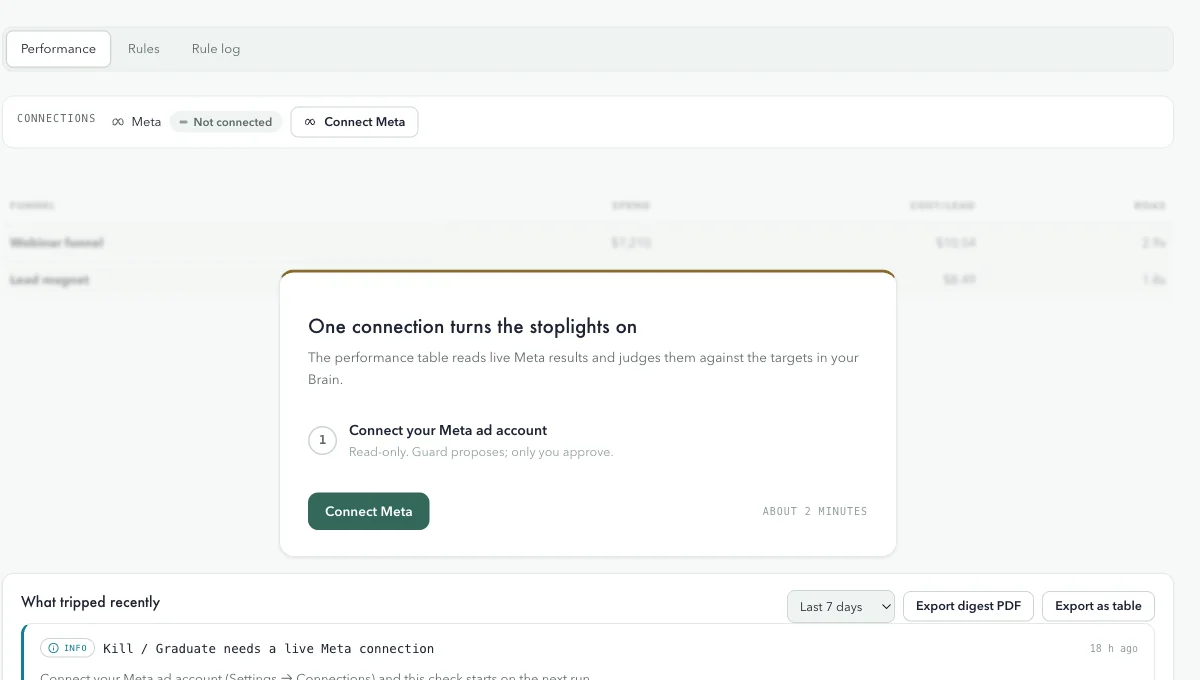Image resolution: width=1200 pixels, height=680 pixels.
Task: Click infinity icon inside top Connect Meta button
Action: pyautogui.click(x=310, y=122)
